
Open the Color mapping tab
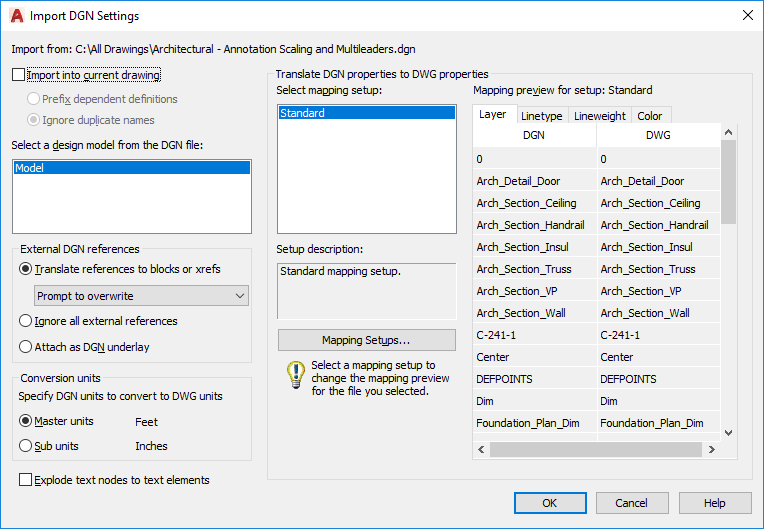tap(650, 116)
